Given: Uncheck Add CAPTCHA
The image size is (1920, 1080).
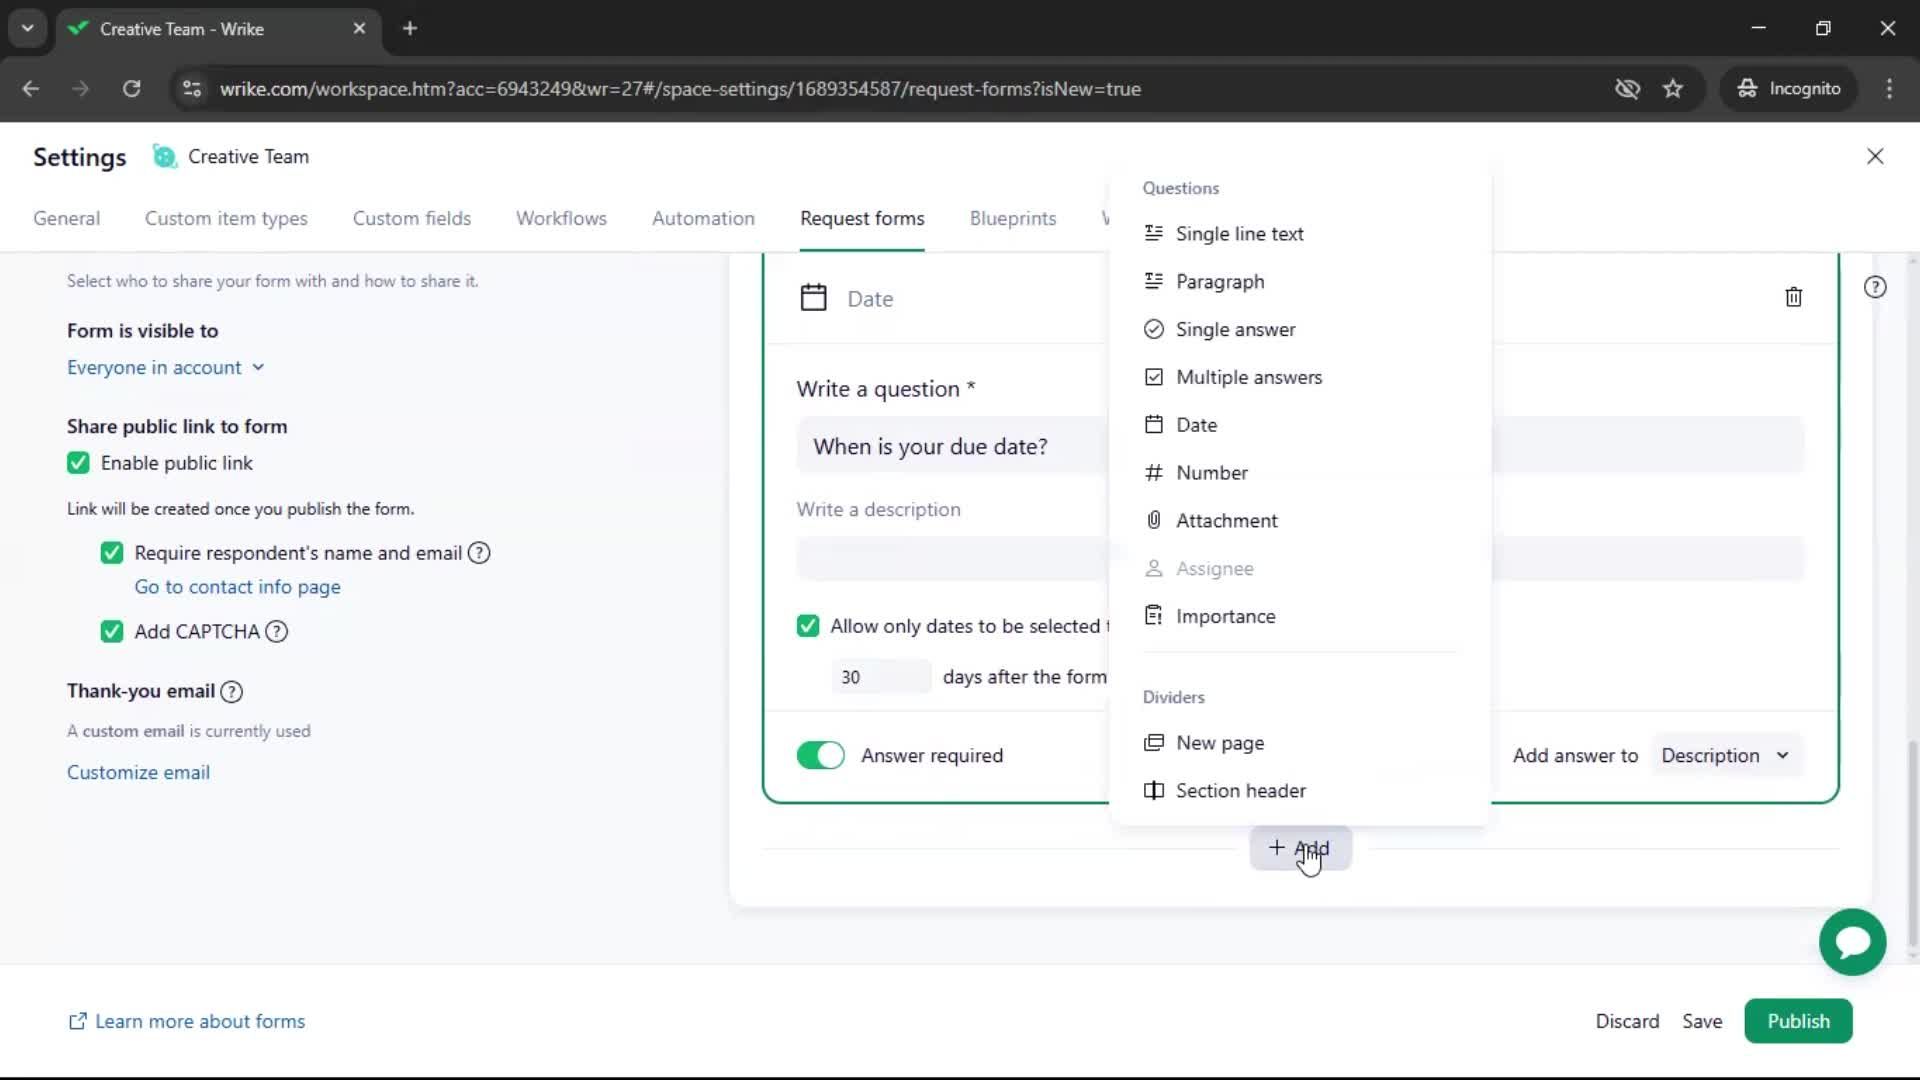Looking at the screenshot, I should coord(112,632).
